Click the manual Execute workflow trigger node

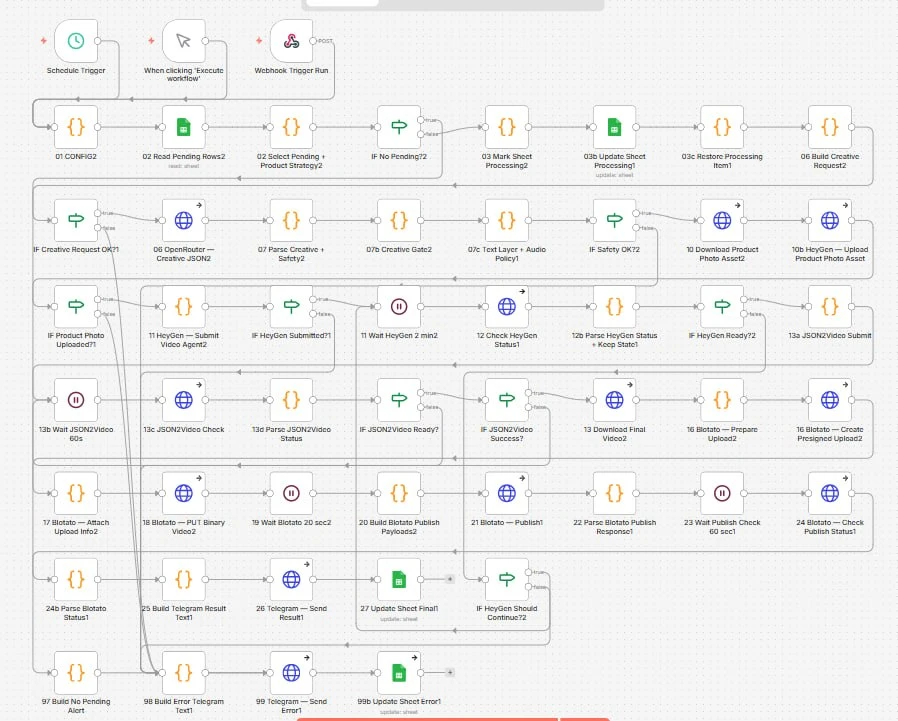pos(183,41)
